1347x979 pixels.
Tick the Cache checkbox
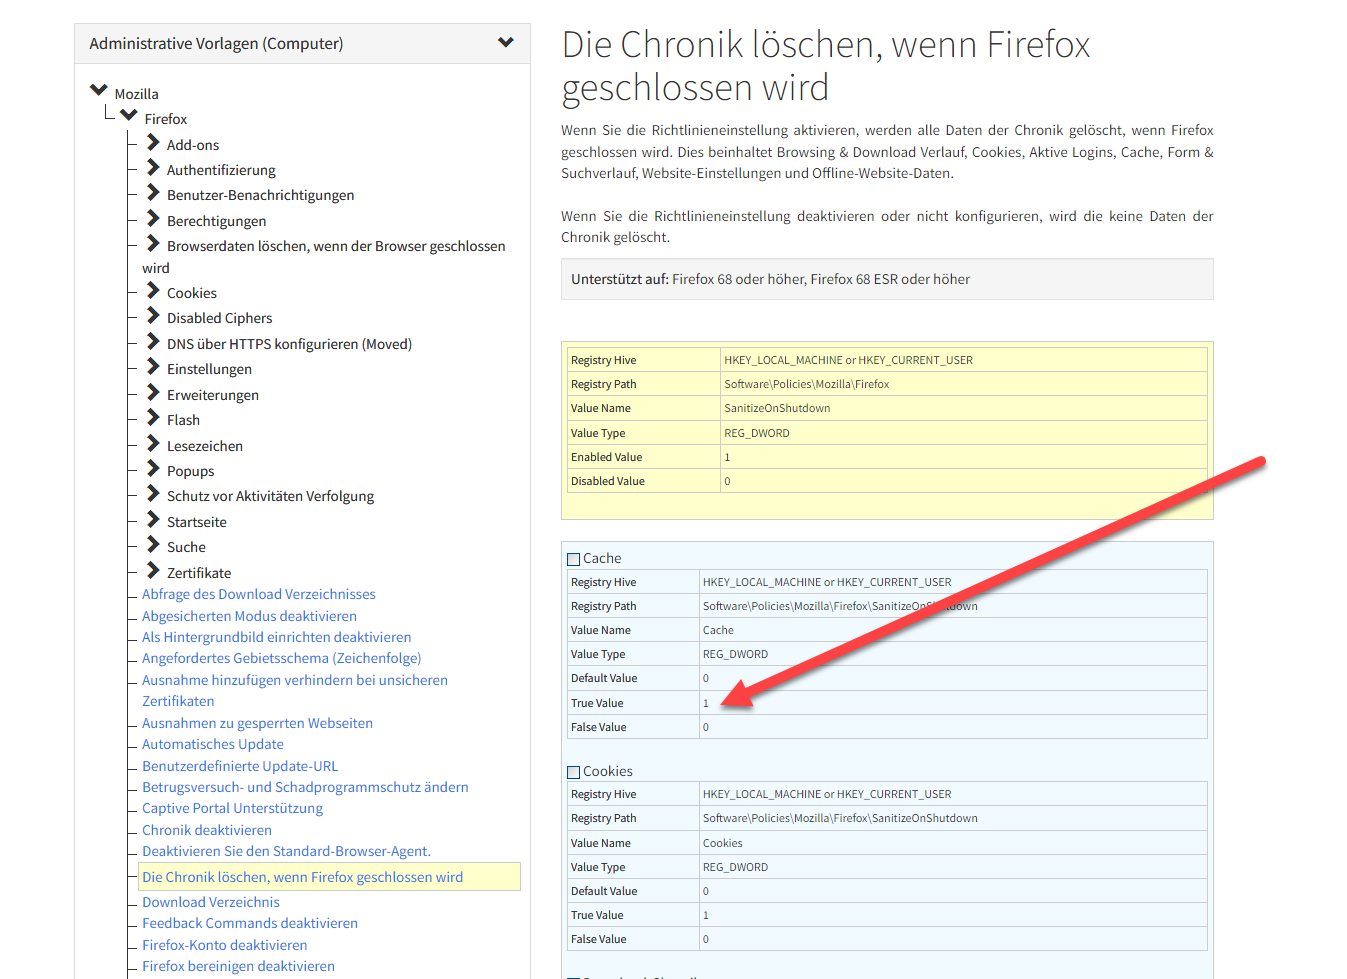574,559
